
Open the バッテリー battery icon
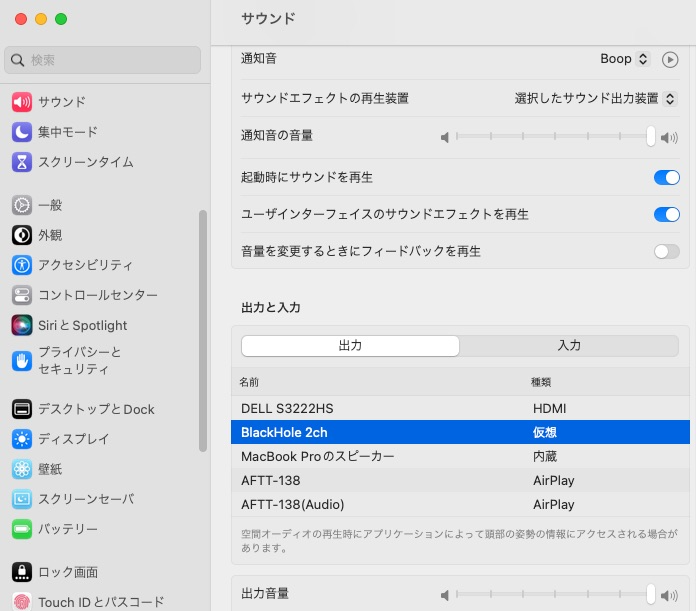[x=22, y=529]
